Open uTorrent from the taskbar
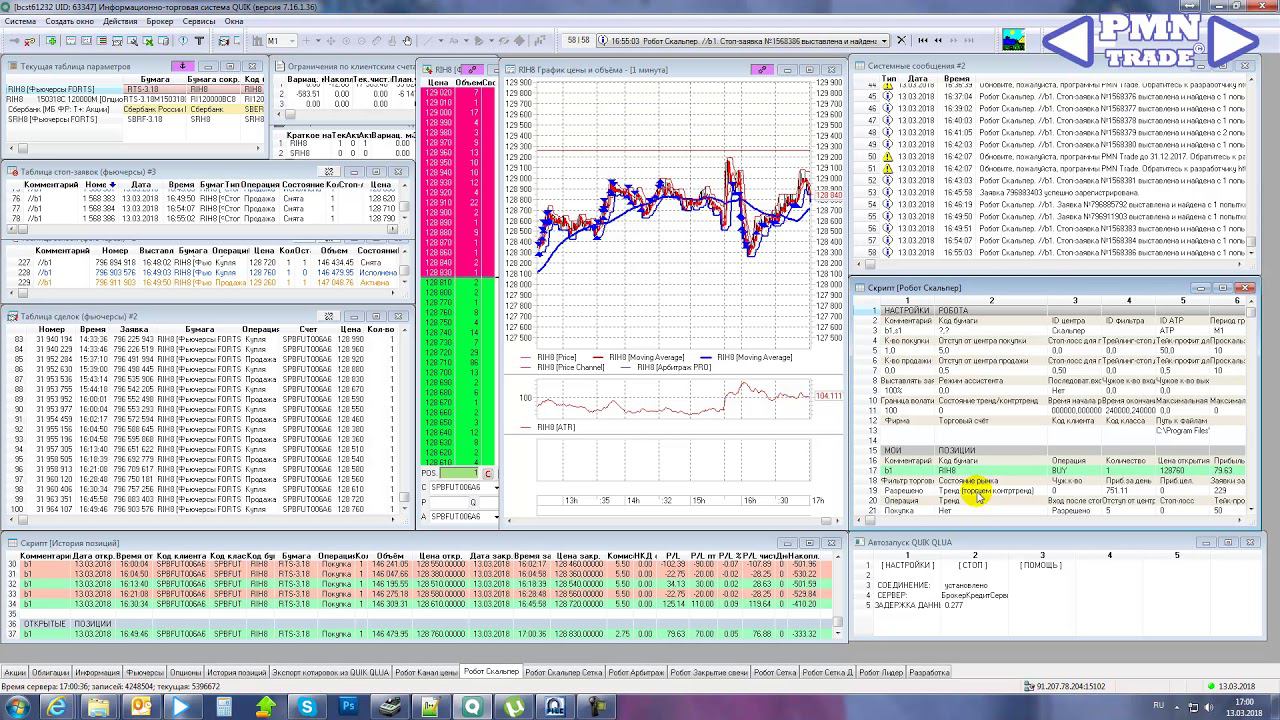1280x720 pixels. 513,707
